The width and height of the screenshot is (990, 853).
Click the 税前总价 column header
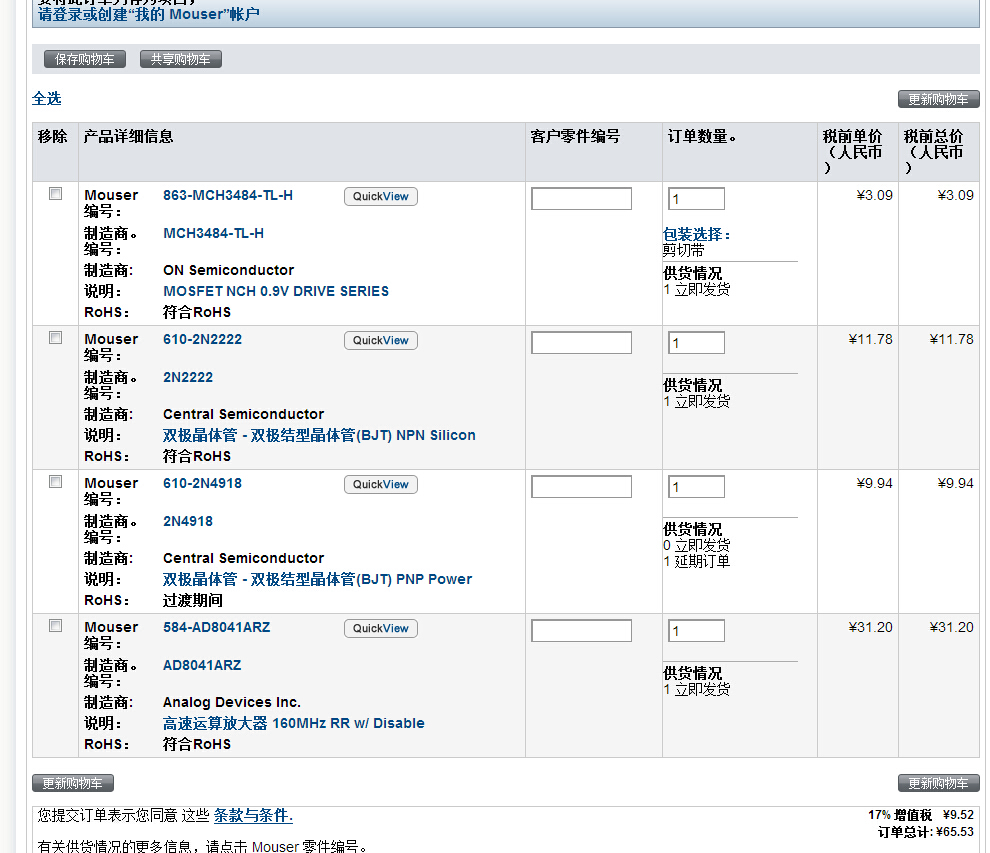[933, 152]
